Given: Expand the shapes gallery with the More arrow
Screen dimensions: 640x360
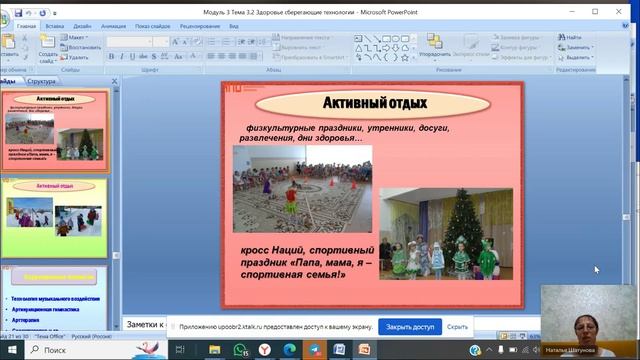Looking at the screenshot, I should [x=413, y=58].
